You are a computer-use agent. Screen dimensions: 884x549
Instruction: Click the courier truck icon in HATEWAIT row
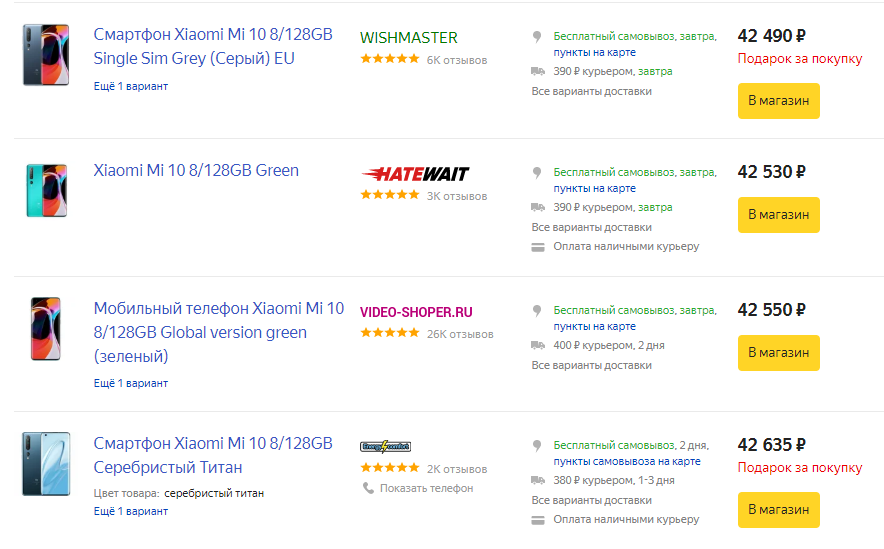tap(538, 207)
